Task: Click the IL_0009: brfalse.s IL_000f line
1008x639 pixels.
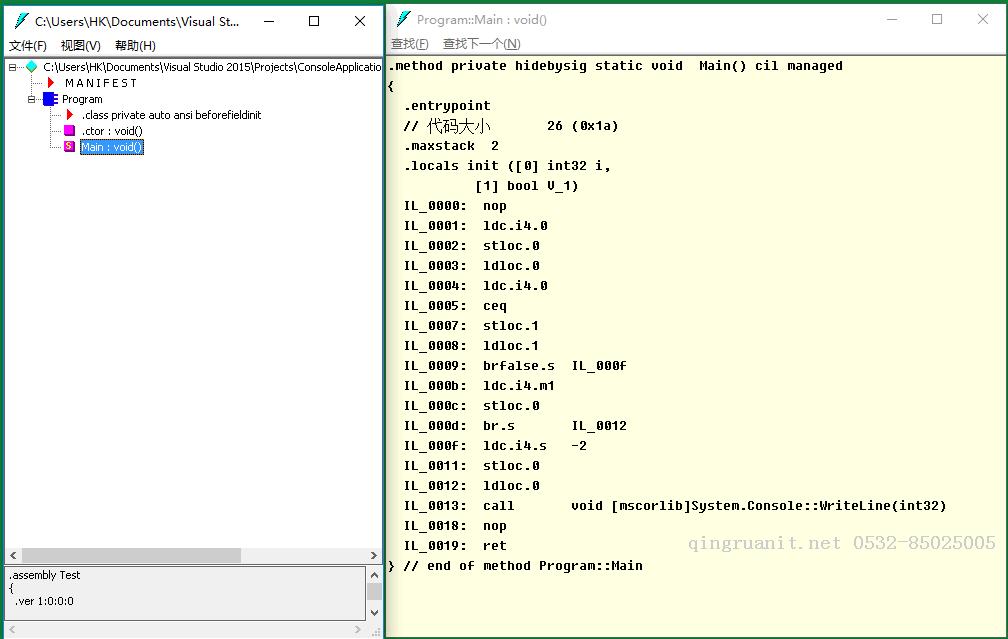Action: point(515,366)
